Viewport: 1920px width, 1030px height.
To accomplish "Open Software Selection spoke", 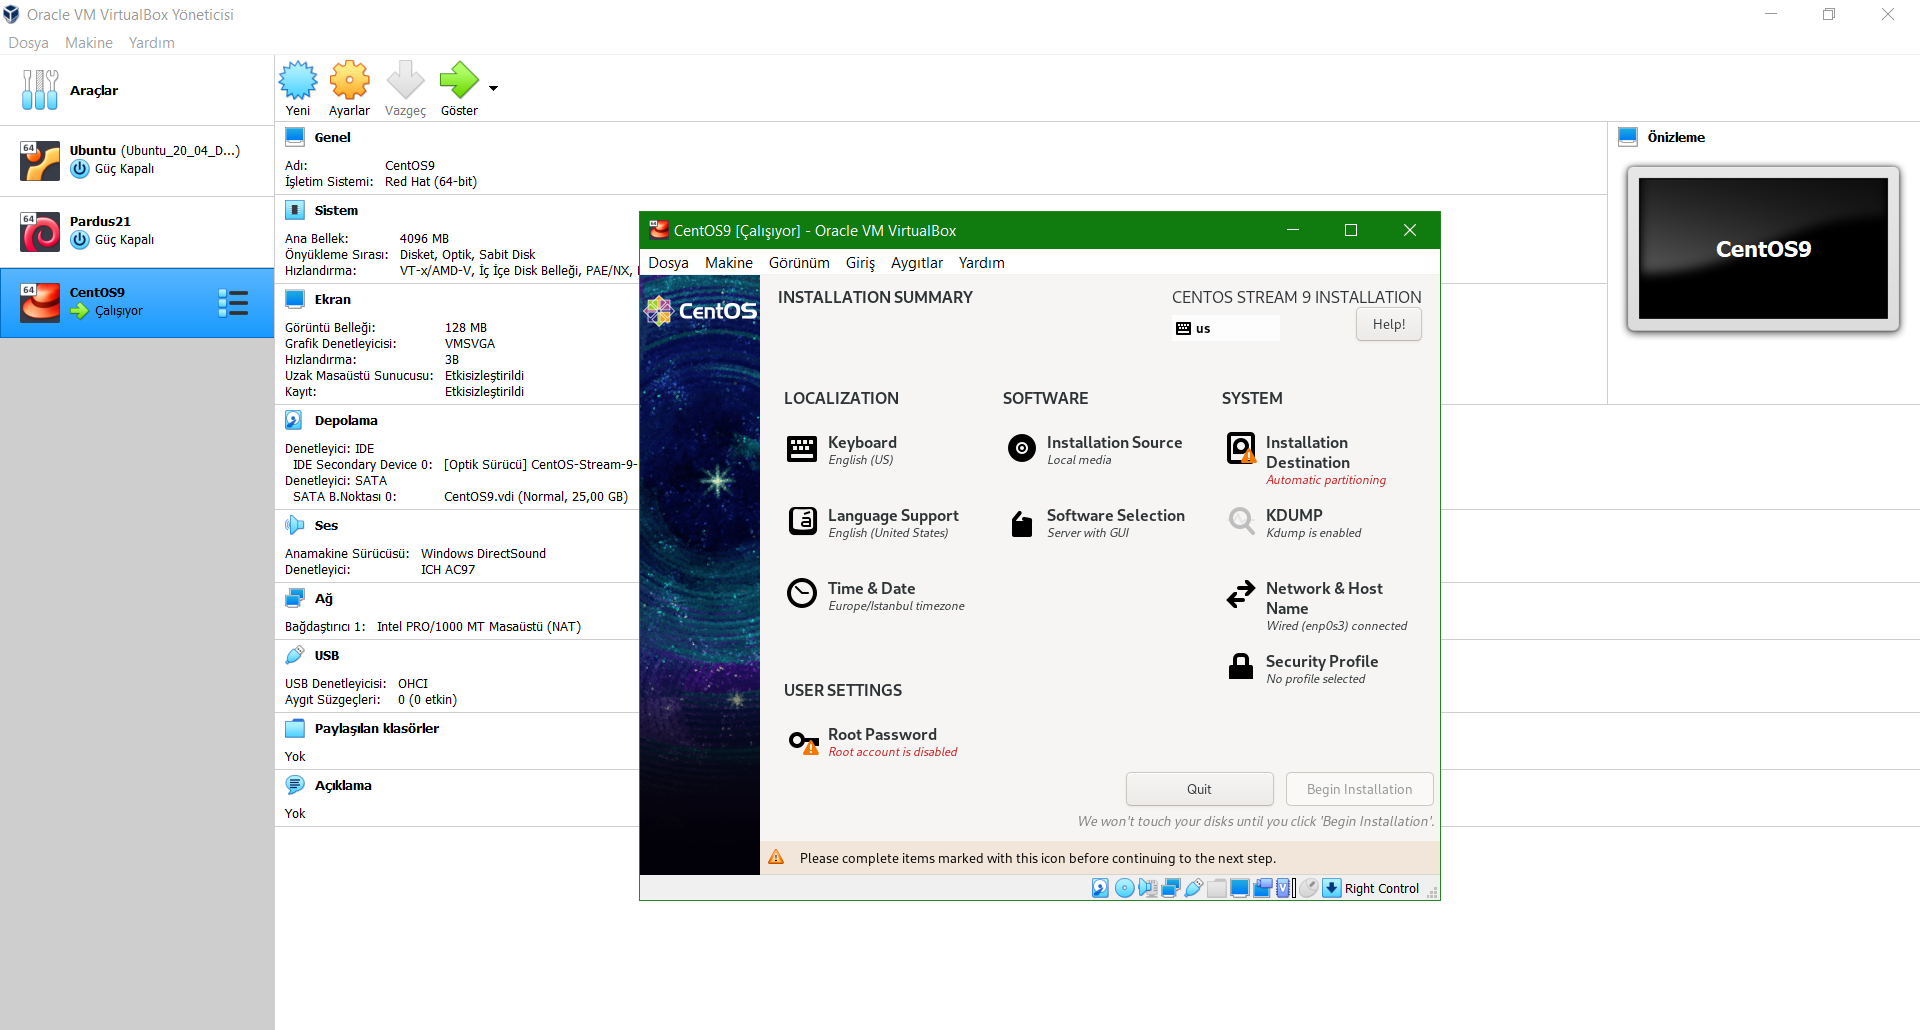I will click(1096, 523).
